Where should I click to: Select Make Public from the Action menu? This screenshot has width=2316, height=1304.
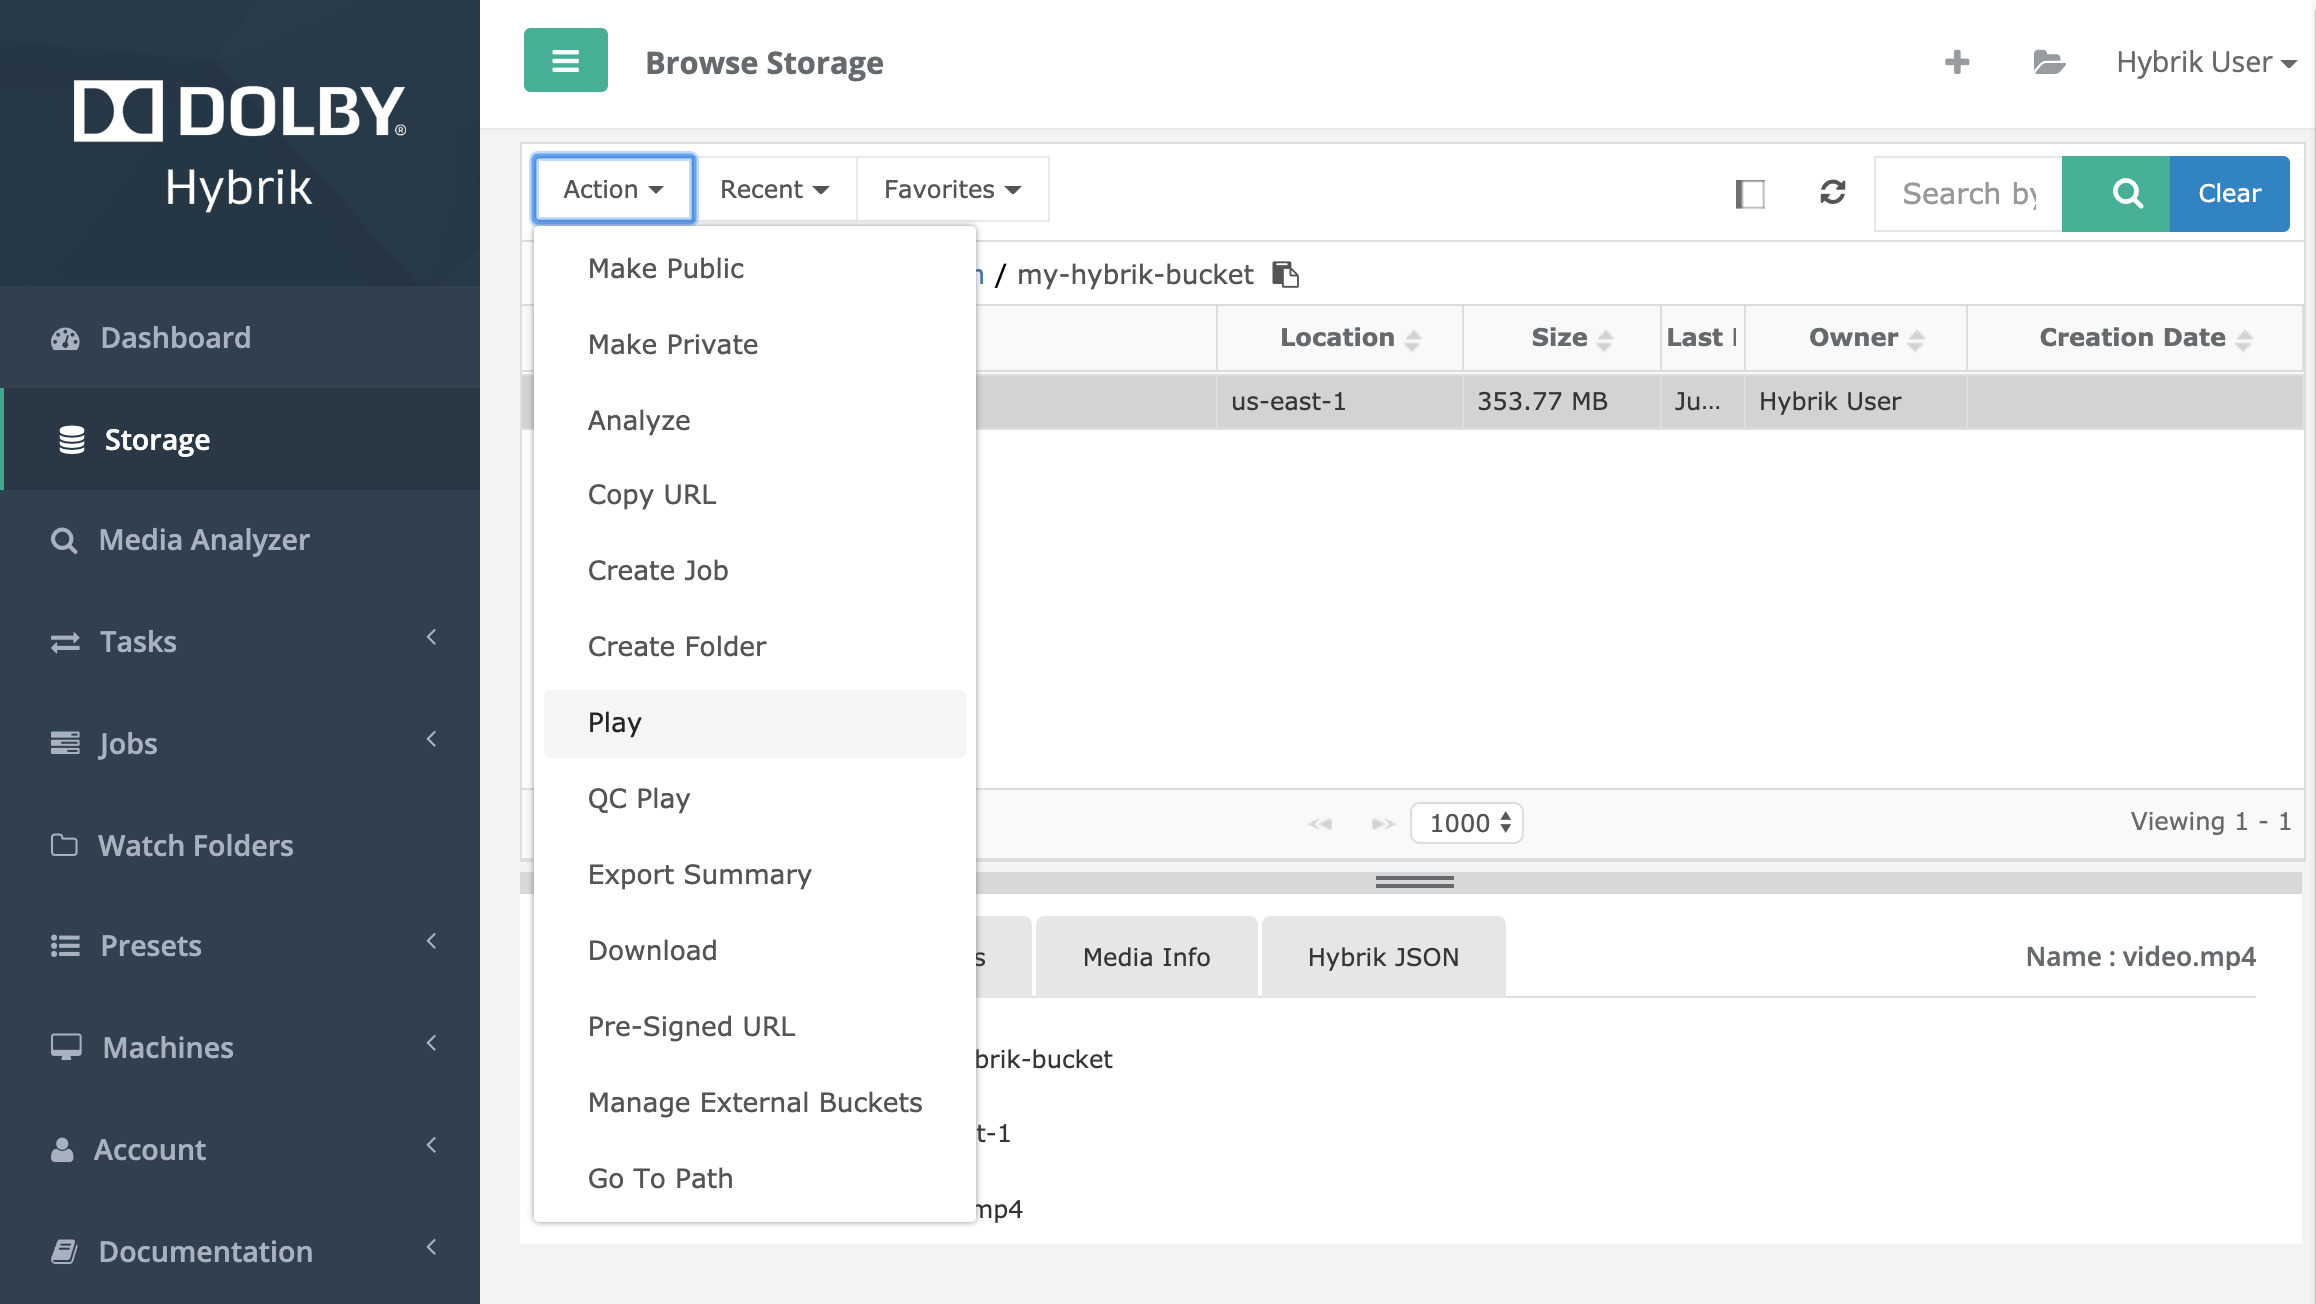coord(755,268)
